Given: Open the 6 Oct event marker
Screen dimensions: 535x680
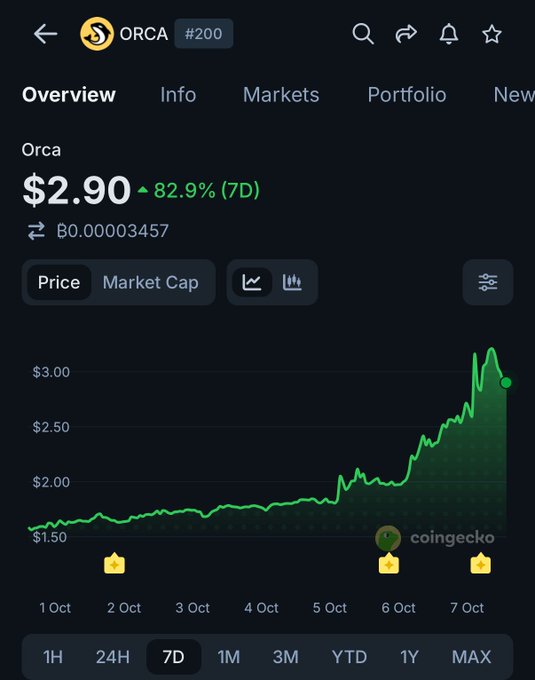Looking at the screenshot, I should click(388, 563).
